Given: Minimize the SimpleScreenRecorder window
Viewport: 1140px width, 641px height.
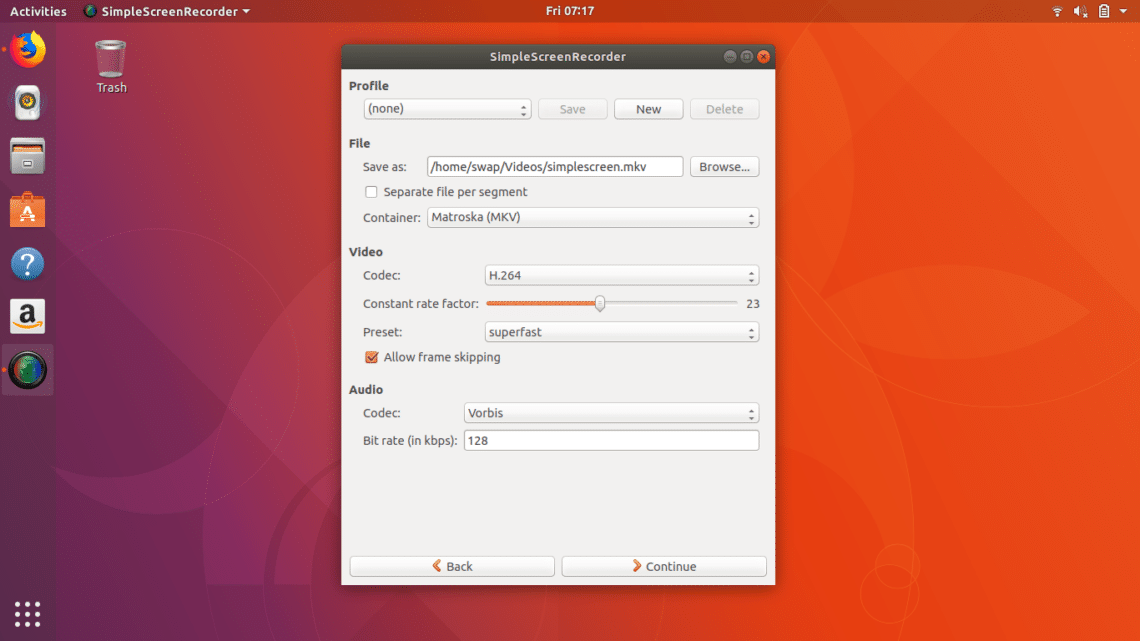Looking at the screenshot, I should (730, 57).
